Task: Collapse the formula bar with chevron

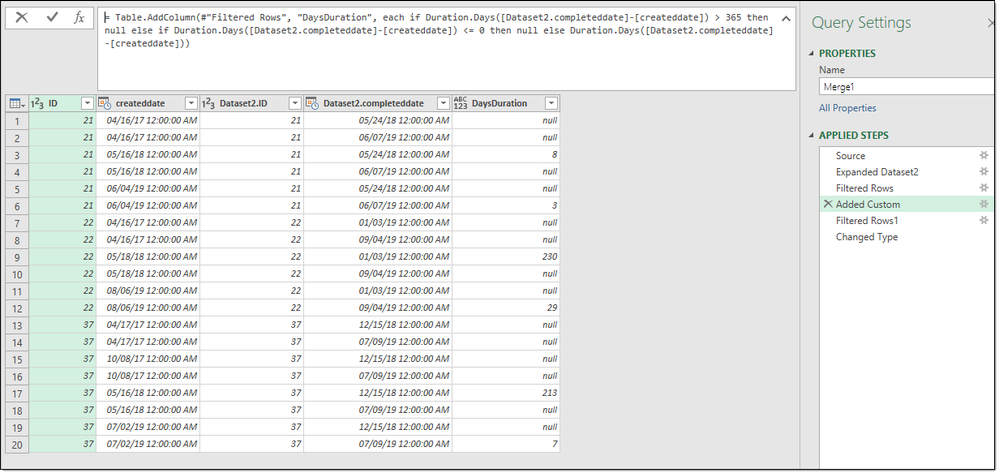Action: point(786,18)
